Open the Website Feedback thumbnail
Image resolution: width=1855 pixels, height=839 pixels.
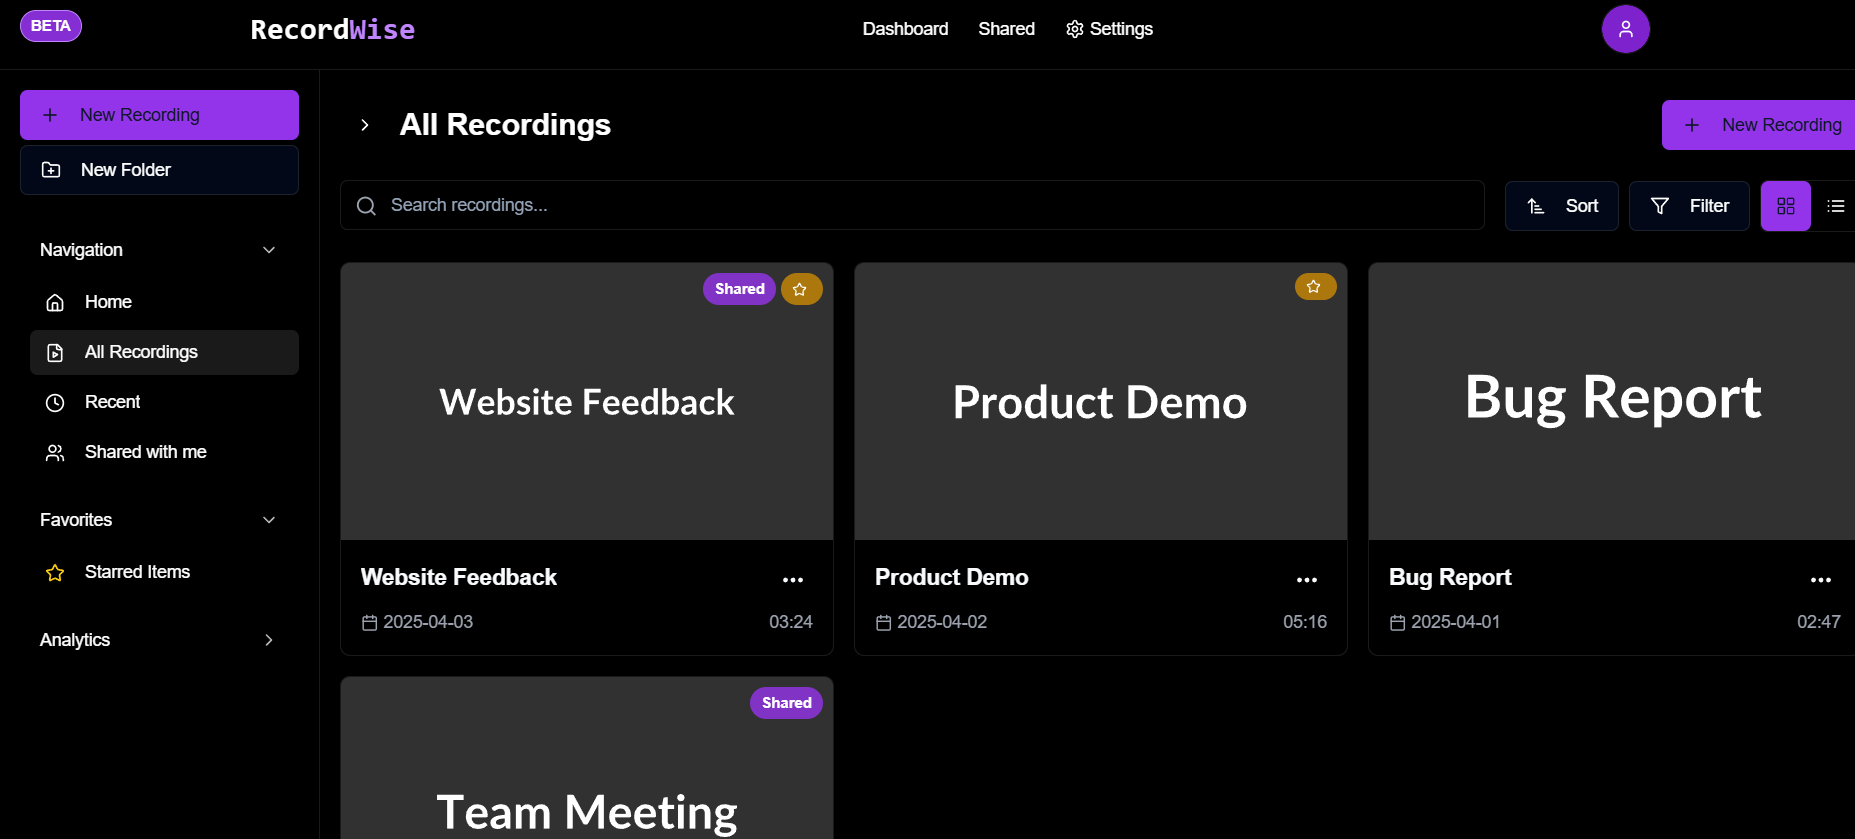[x=587, y=402]
